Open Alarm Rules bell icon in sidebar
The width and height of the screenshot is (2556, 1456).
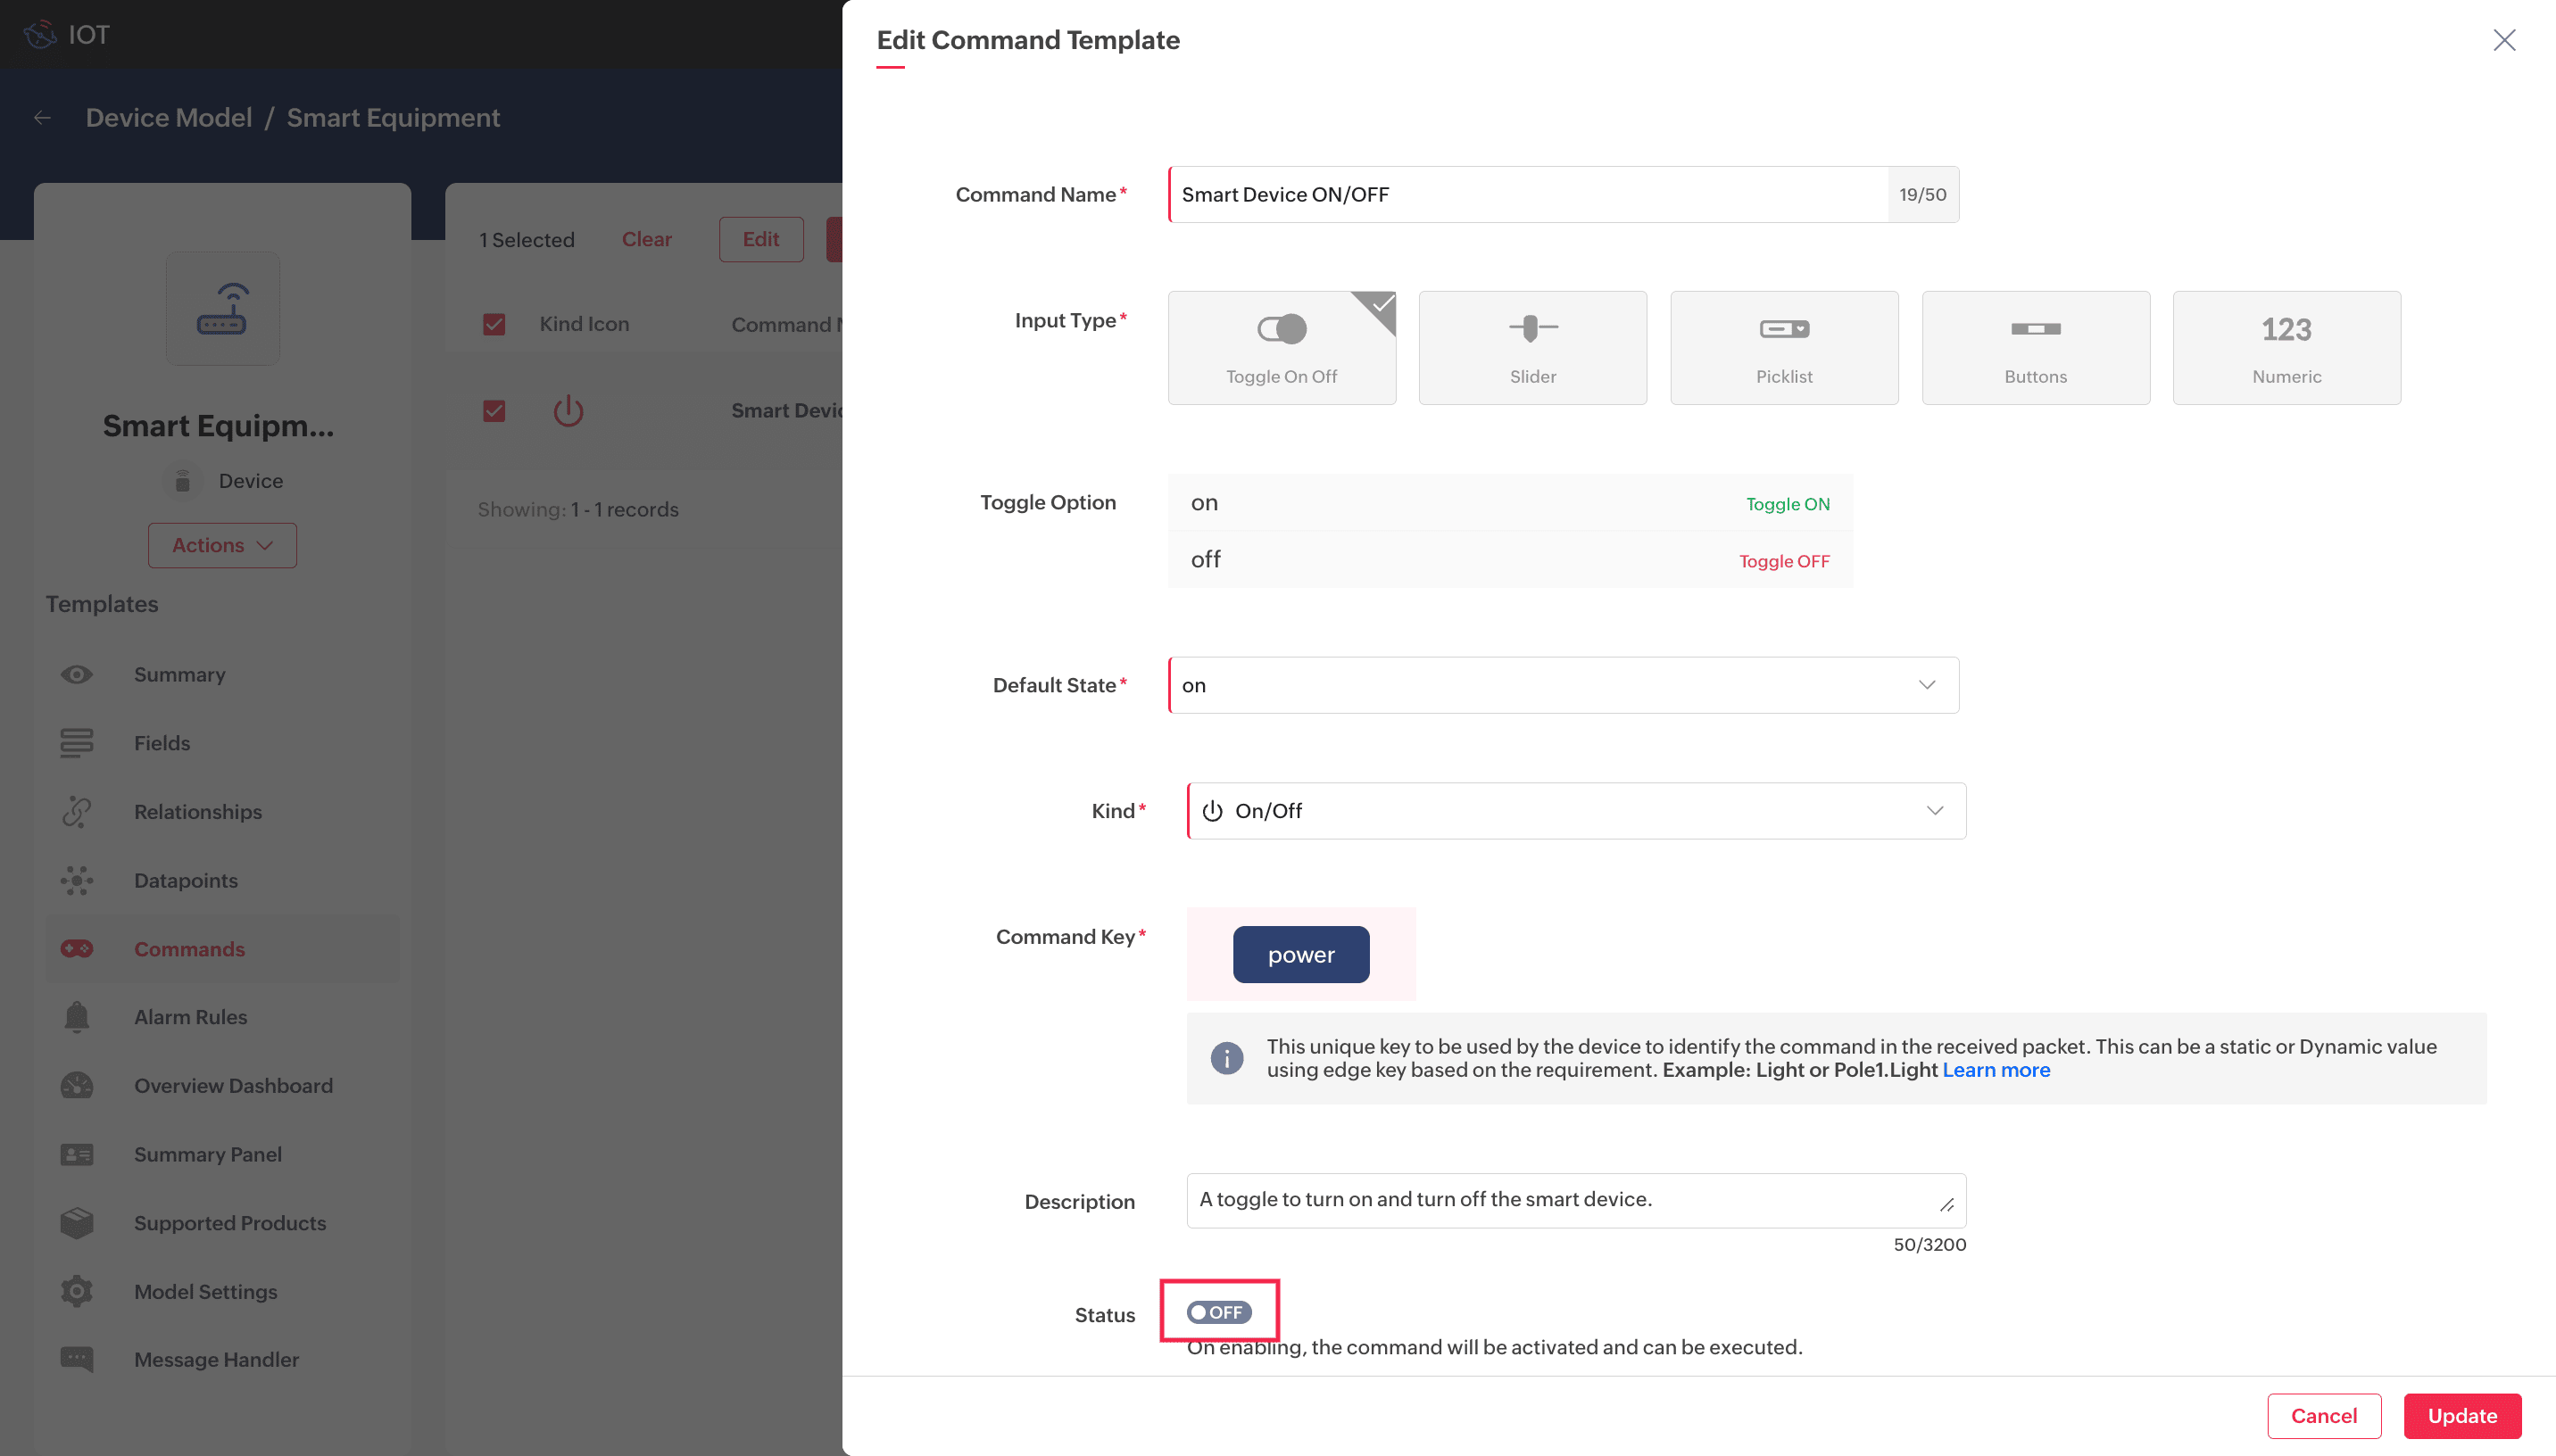pyautogui.click(x=77, y=1017)
